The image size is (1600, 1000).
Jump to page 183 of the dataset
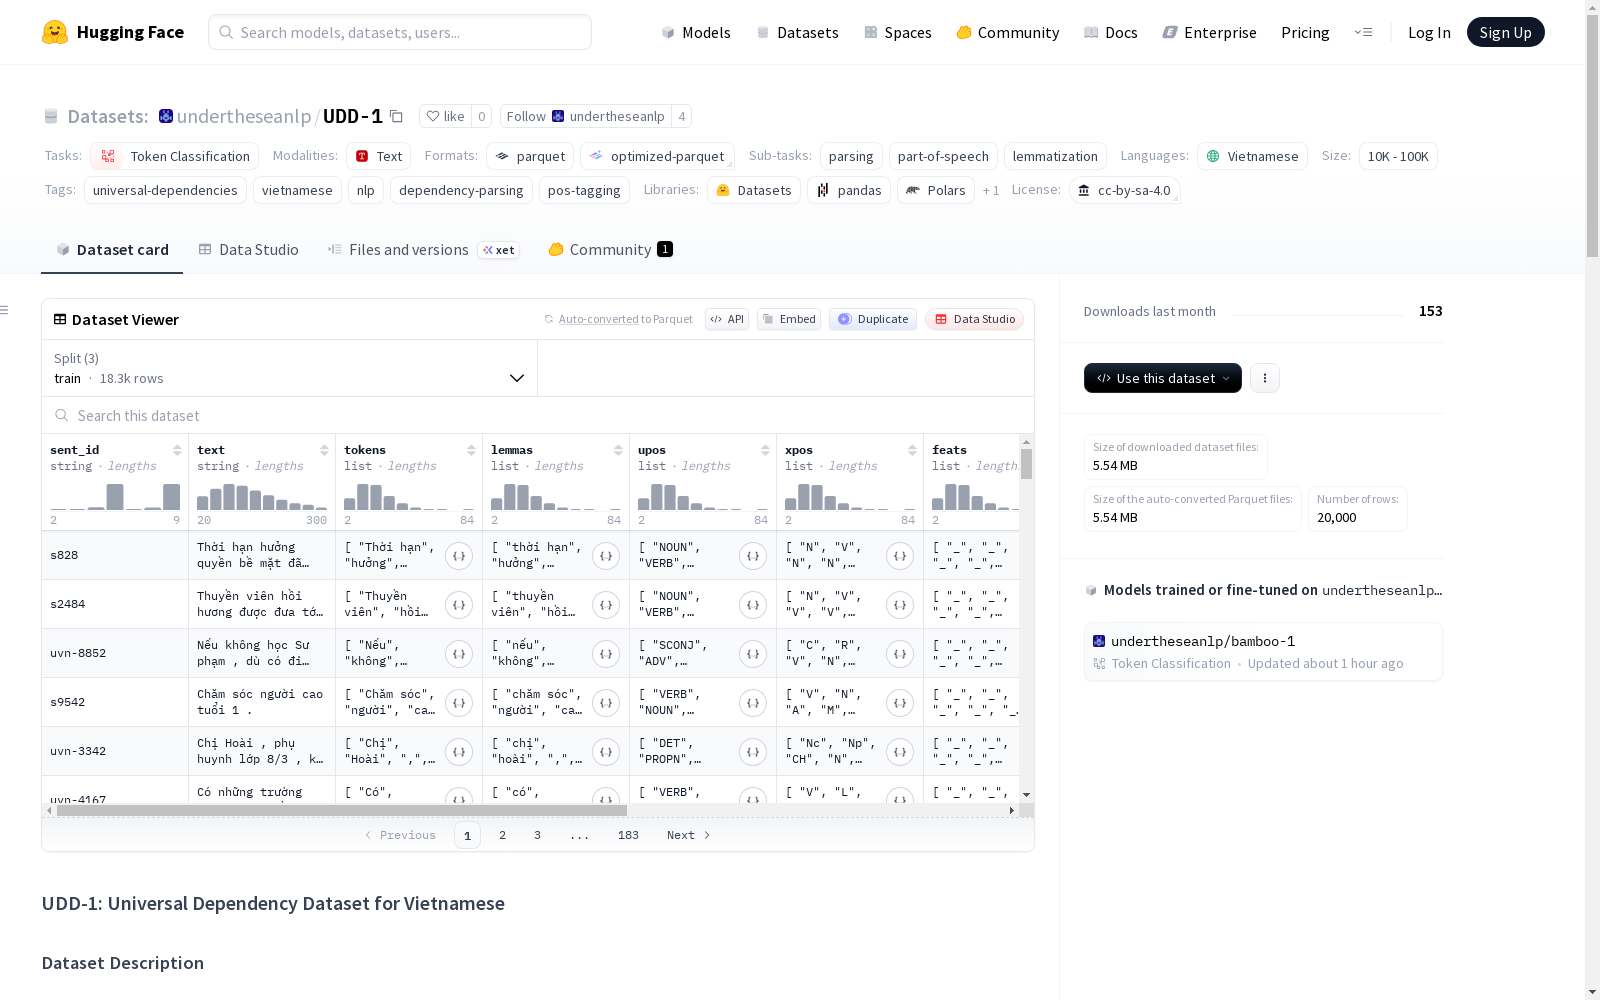(x=628, y=835)
